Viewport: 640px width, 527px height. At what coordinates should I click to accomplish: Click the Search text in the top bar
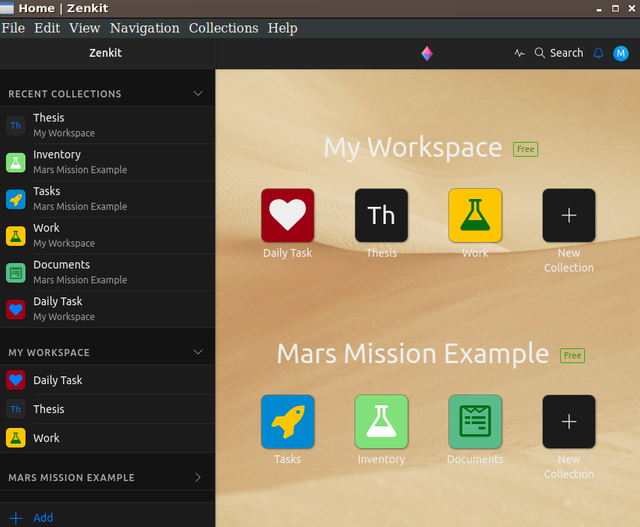(567, 53)
